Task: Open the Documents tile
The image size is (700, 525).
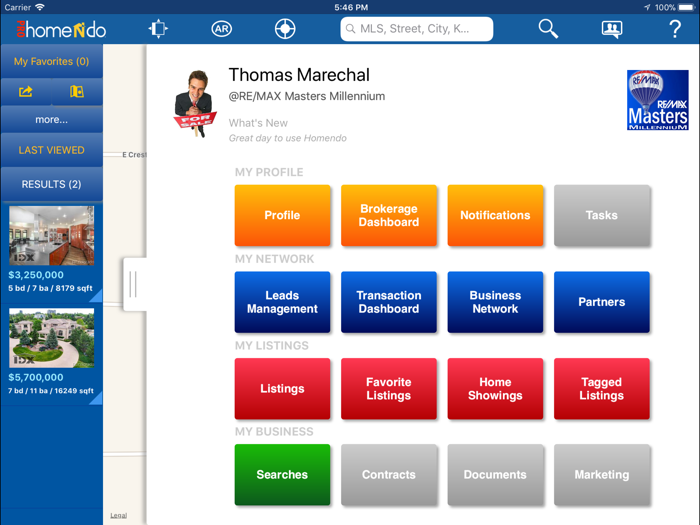Action: click(496, 475)
